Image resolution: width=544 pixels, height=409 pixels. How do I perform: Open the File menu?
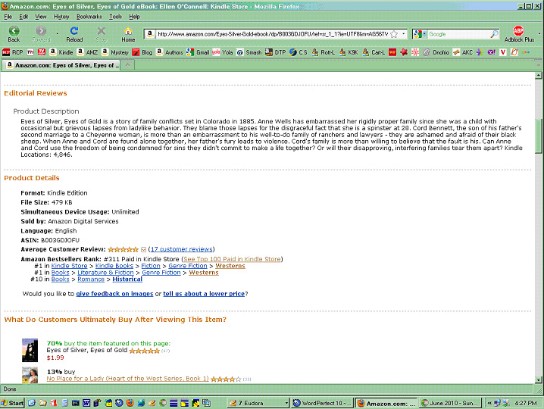8,16
